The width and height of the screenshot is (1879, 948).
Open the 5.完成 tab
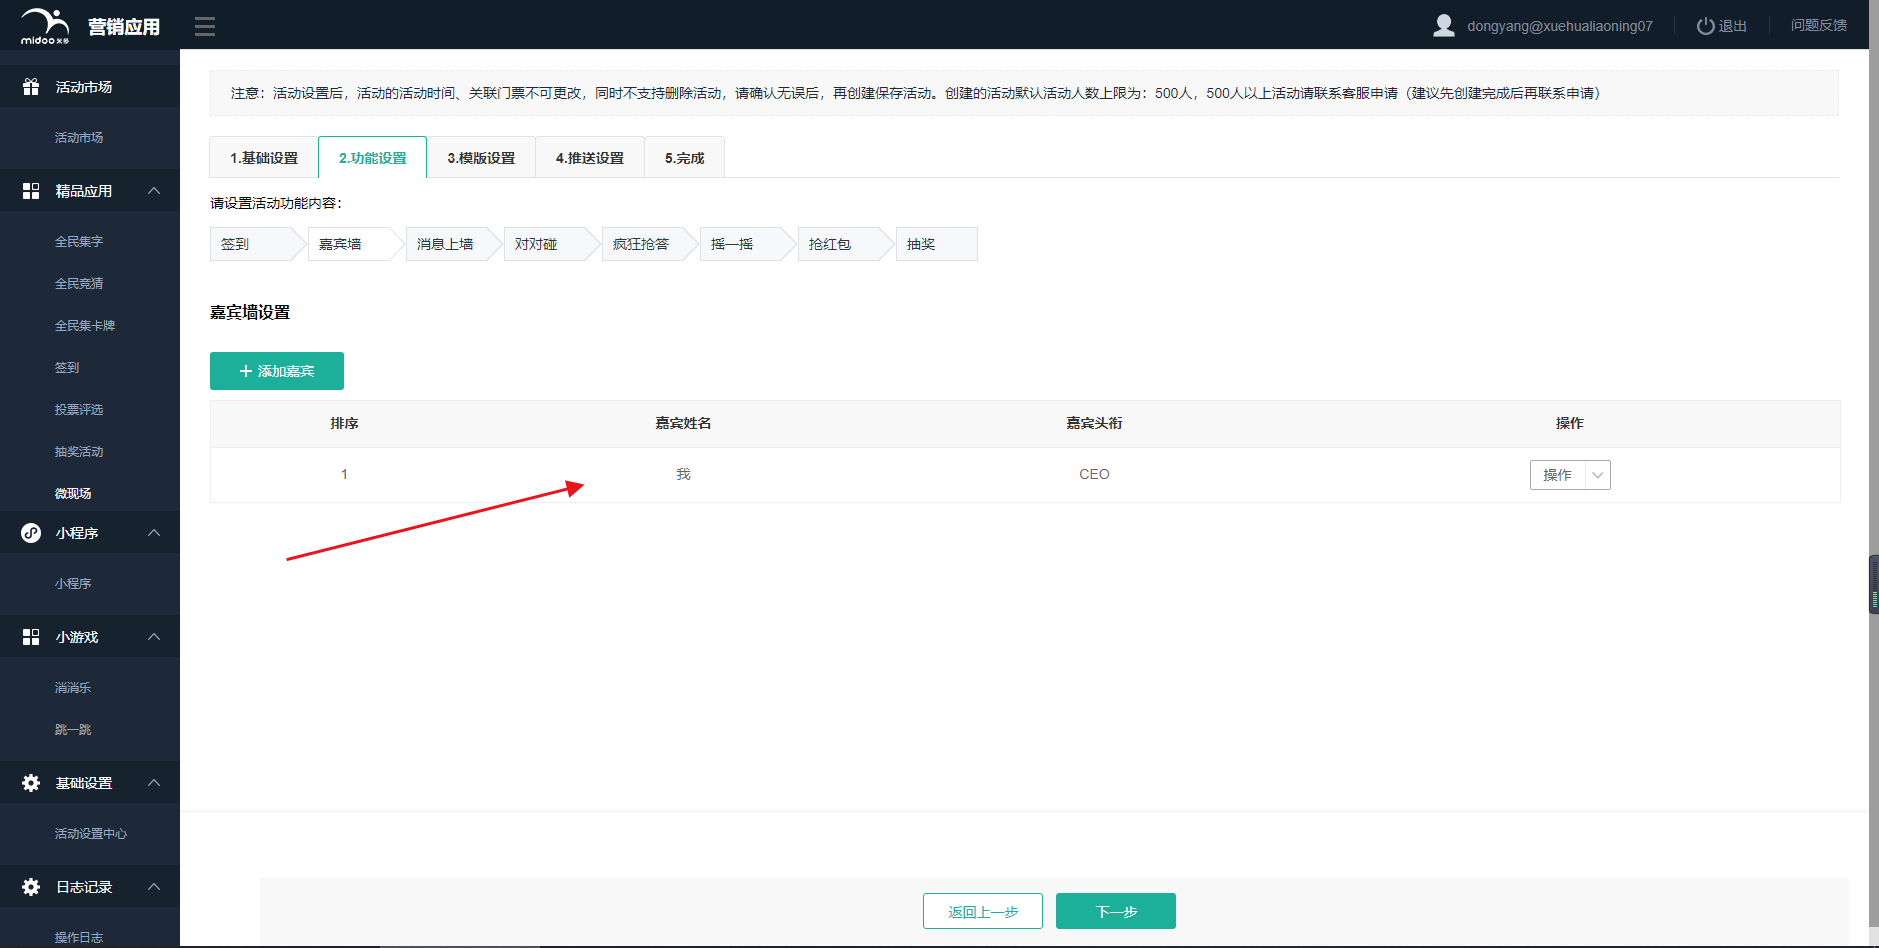pyautogui.click(x=685, y=158)
